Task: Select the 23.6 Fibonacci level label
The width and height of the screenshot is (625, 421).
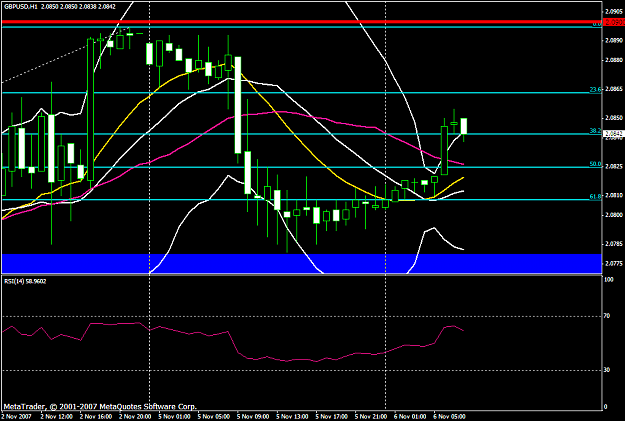Action: click(595, 90)
